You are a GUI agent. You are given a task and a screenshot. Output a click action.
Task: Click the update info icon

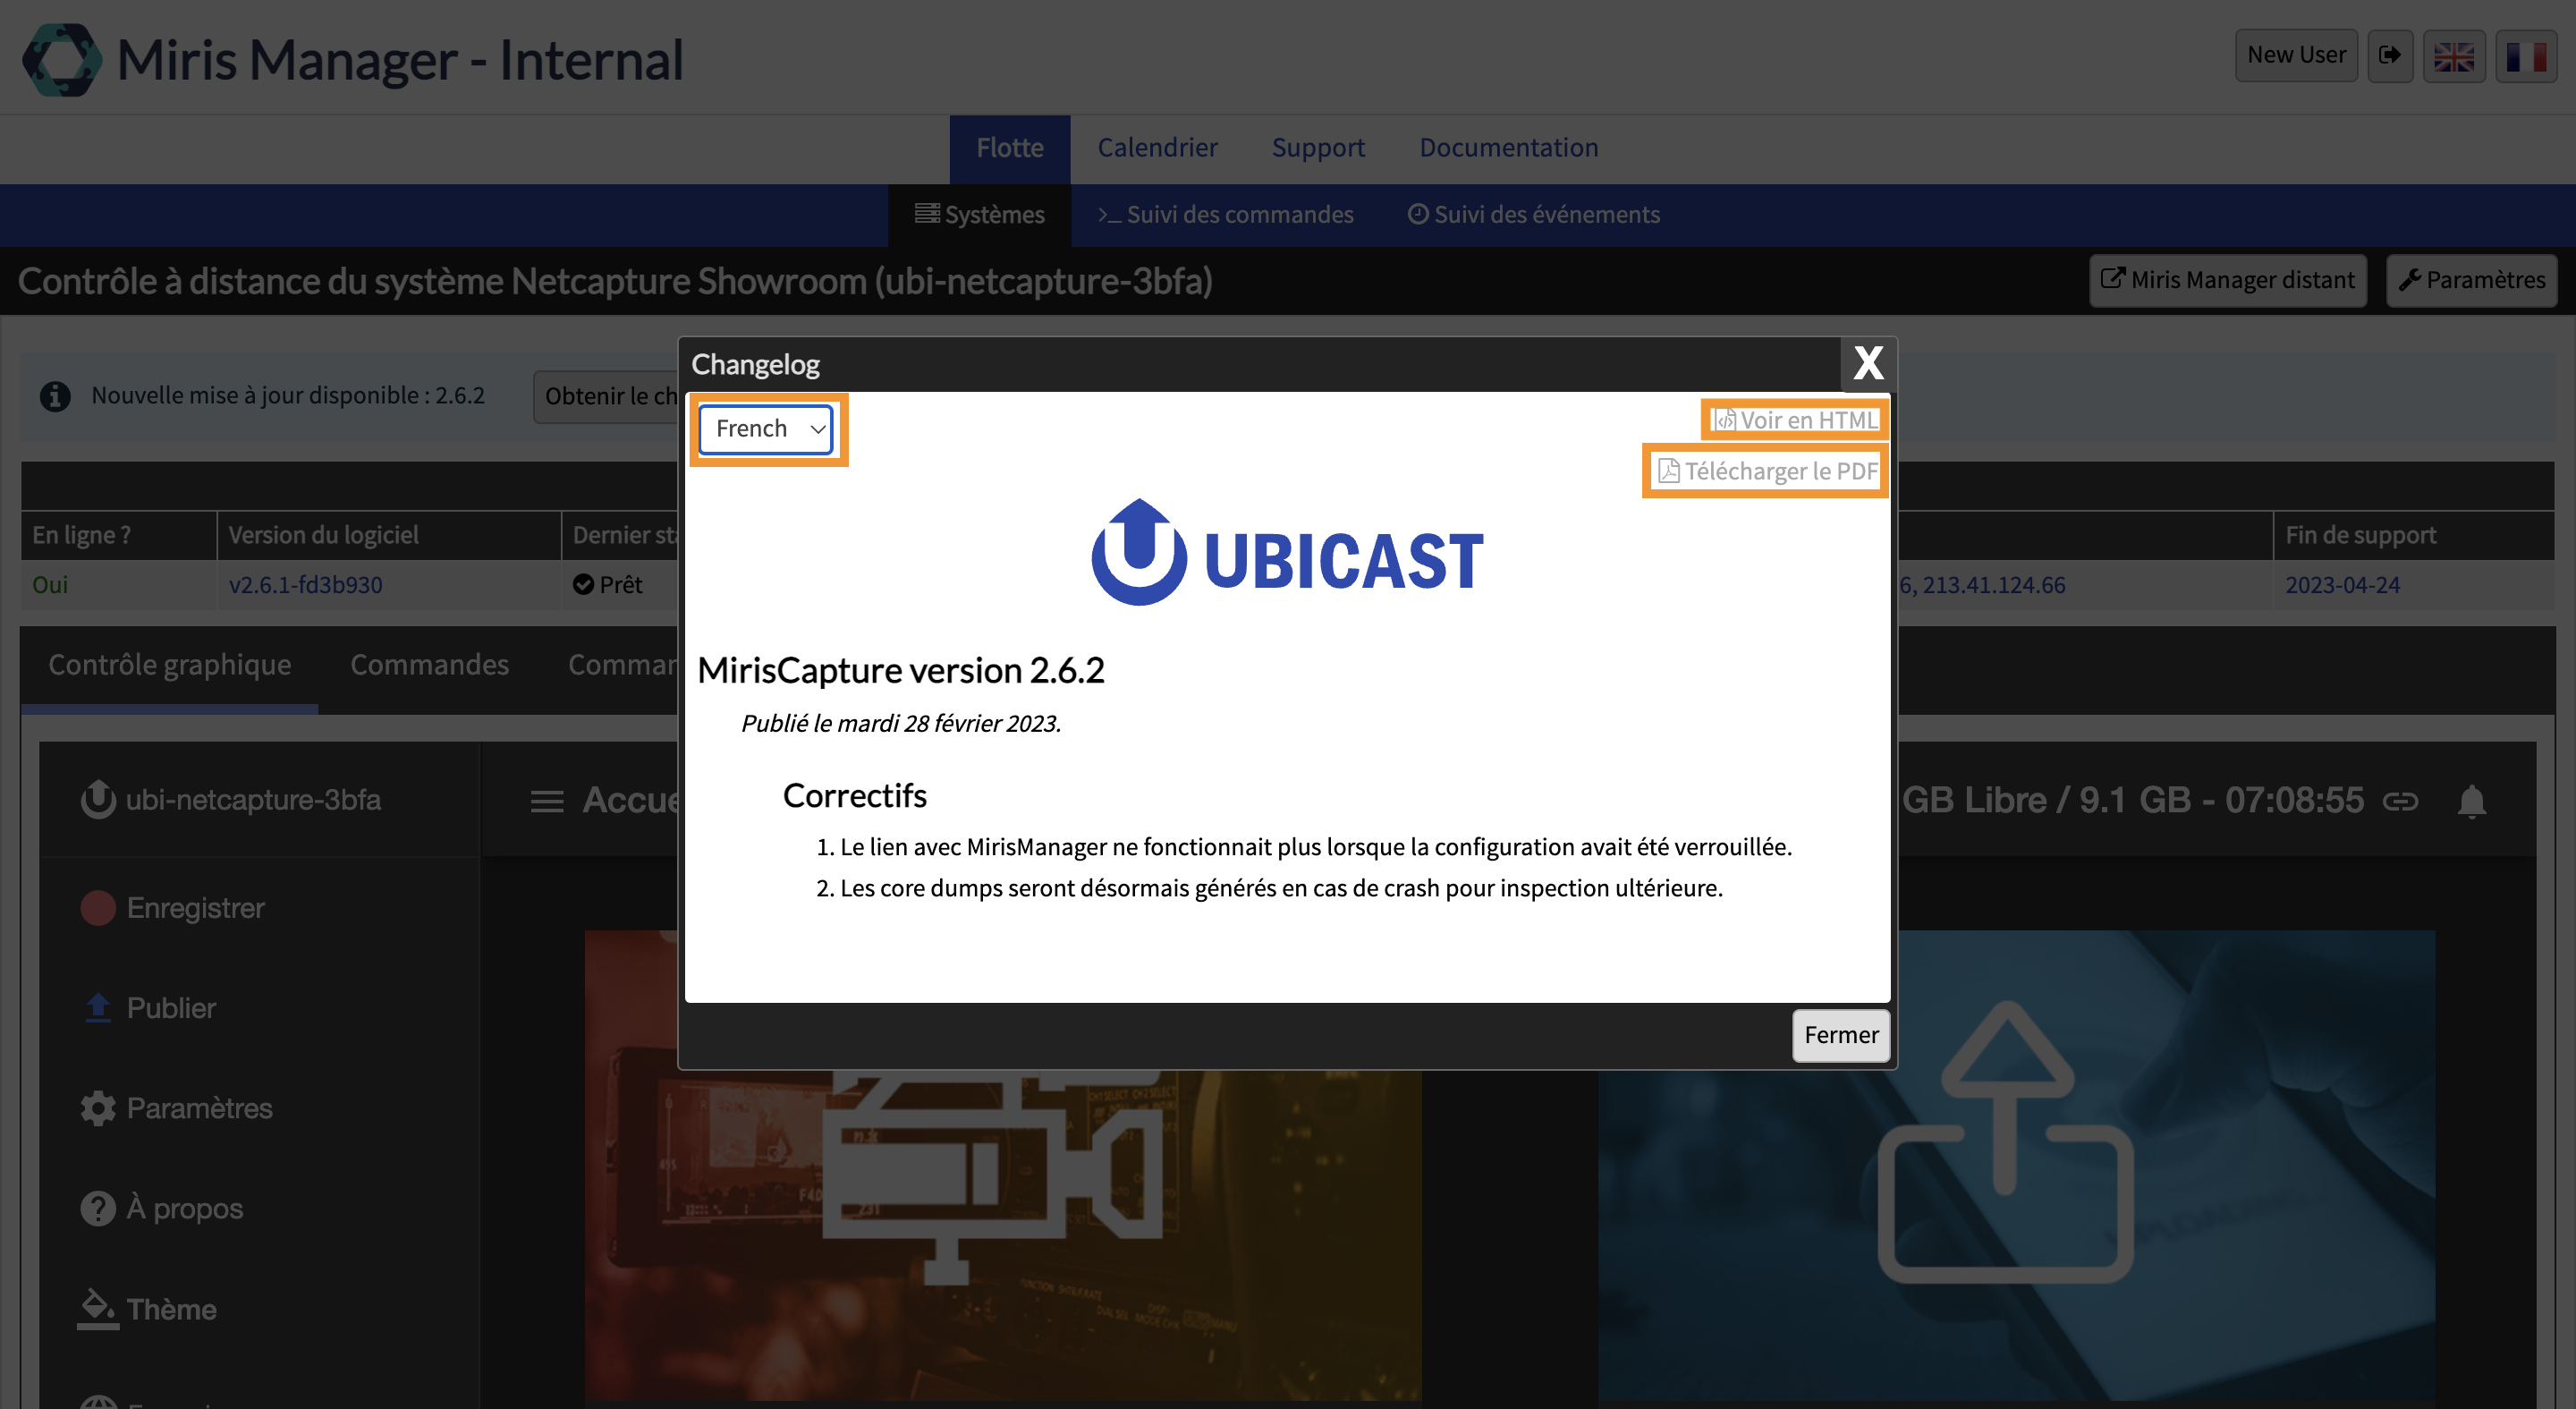55,396
